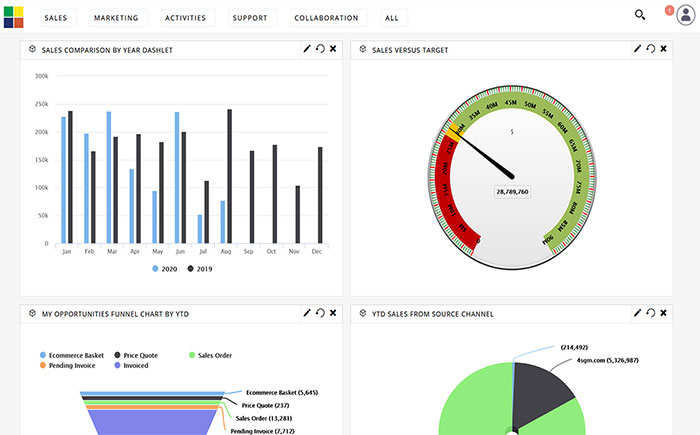This screenshot has height=435, width=700.
Task: Click YTD Sales From Source Channel title
Action: (433, 314)
